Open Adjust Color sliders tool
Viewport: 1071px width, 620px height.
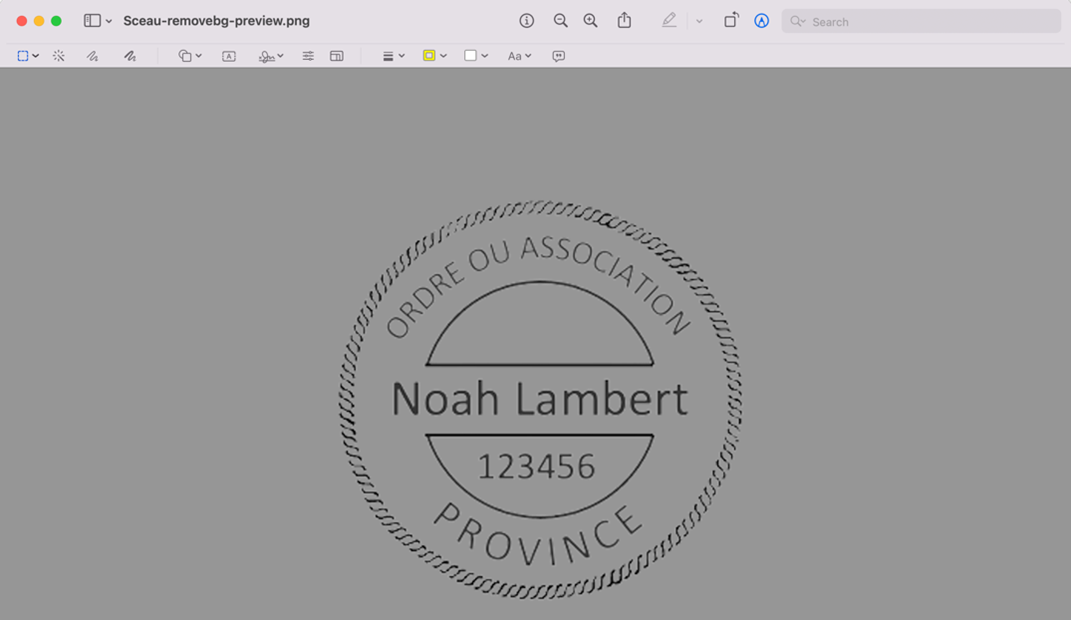tap(308, 56)
